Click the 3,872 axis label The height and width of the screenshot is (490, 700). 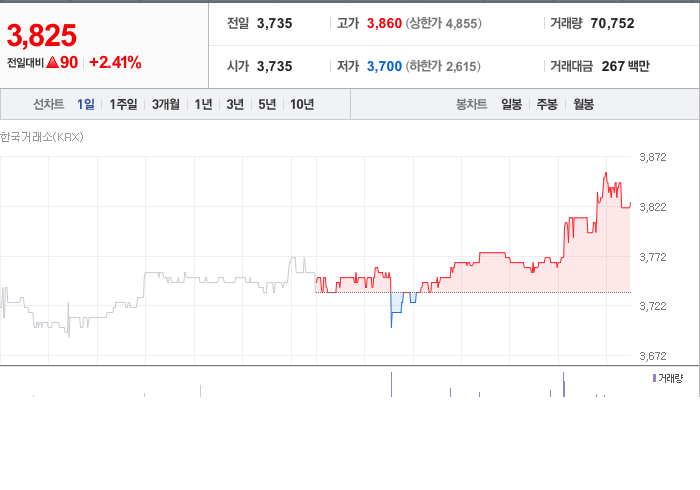coord(652,157)
